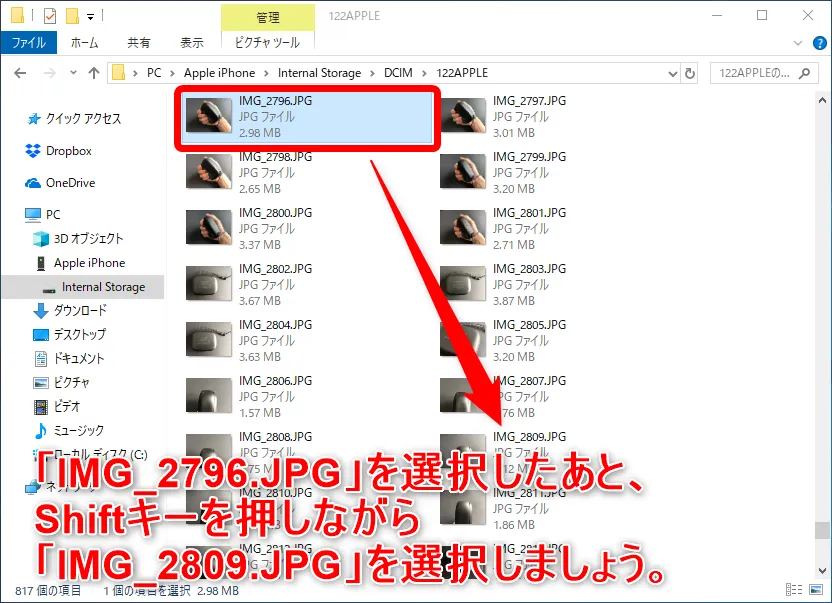Click the vertical scrollbar thumb
832x603 pixels.
click(822, 530)
